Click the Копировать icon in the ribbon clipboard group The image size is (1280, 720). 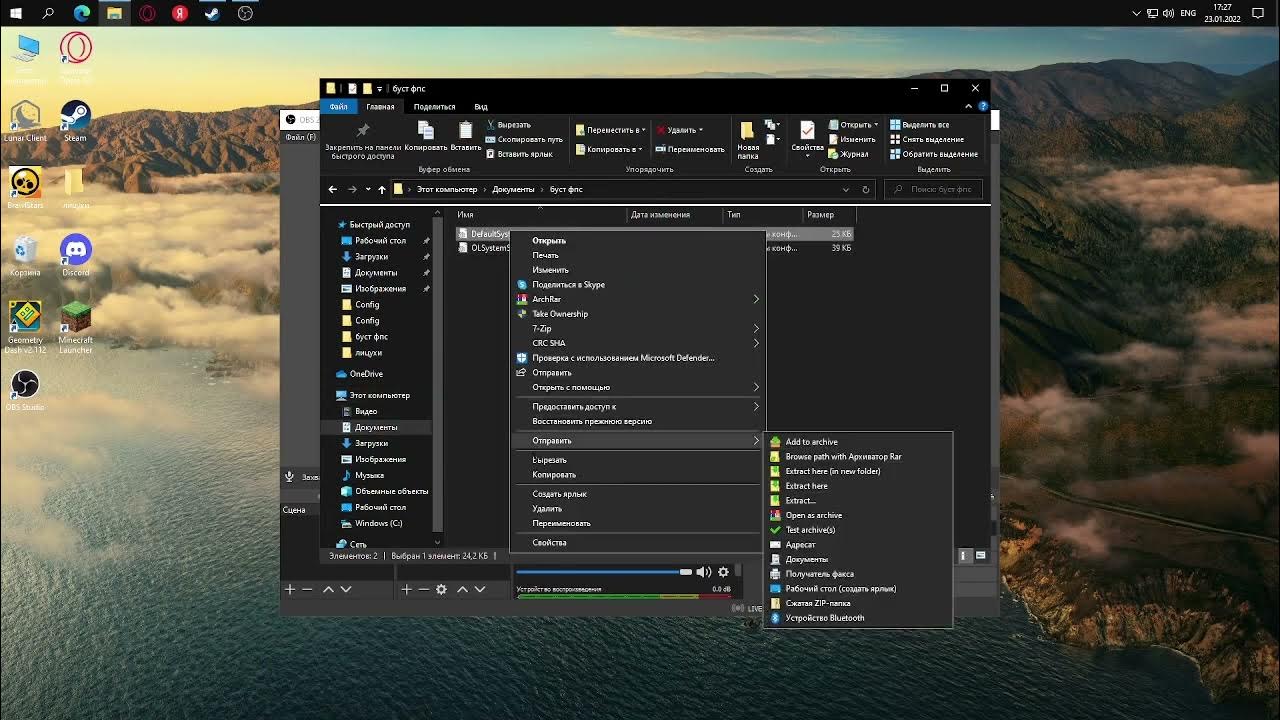426,135
